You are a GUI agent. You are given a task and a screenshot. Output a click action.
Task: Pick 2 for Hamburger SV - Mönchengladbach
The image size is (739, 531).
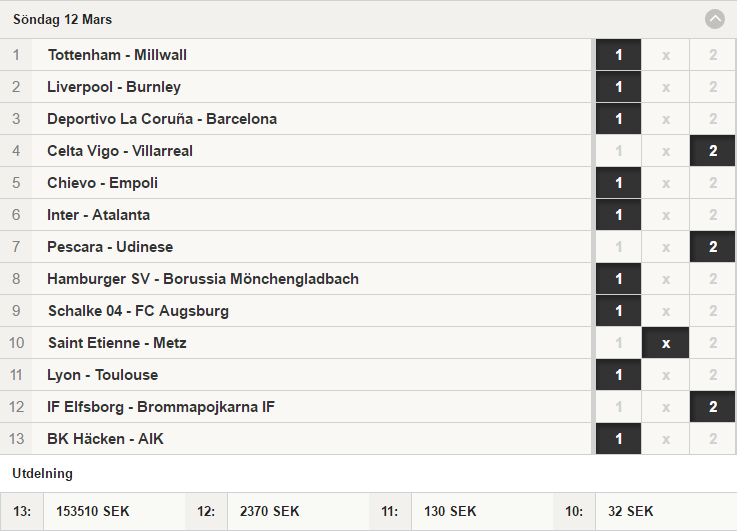(x=713, y=279)
